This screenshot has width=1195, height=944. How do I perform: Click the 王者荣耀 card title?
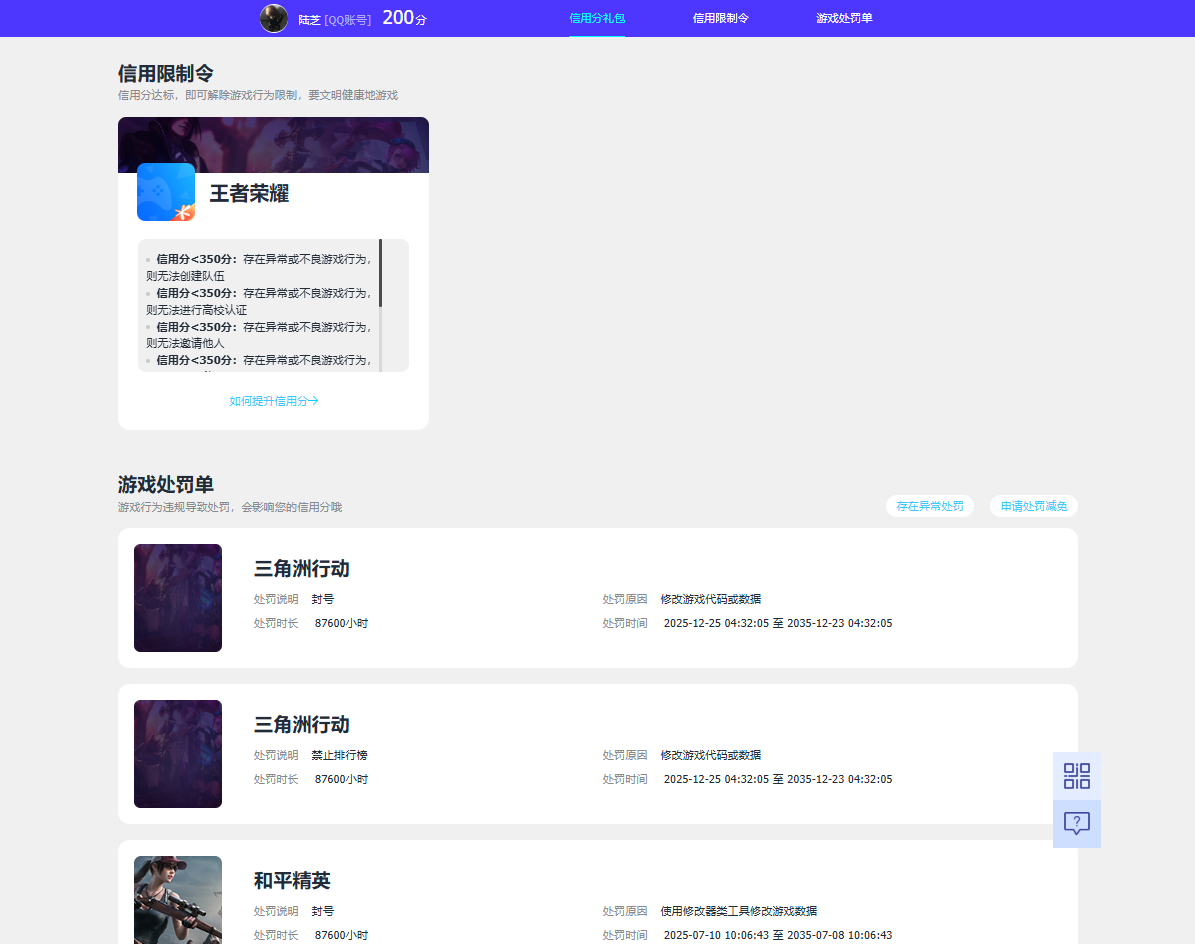tap(249, 194)
